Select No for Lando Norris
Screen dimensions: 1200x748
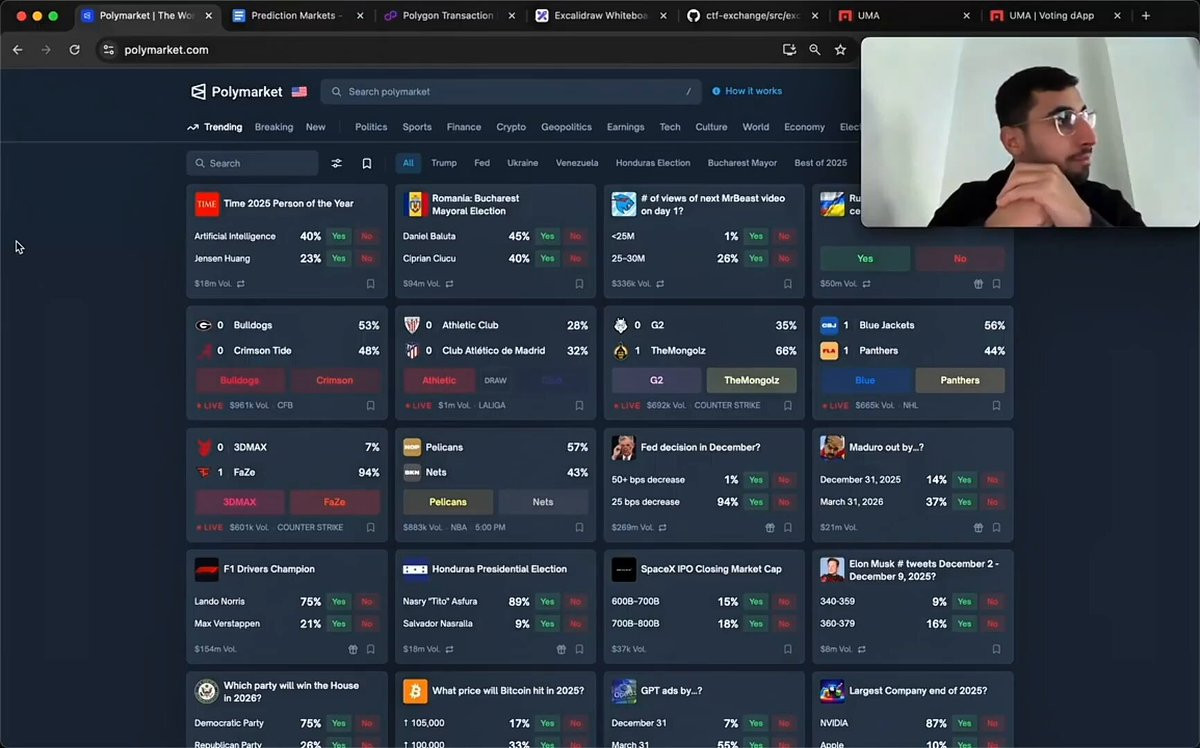[367, 602]
